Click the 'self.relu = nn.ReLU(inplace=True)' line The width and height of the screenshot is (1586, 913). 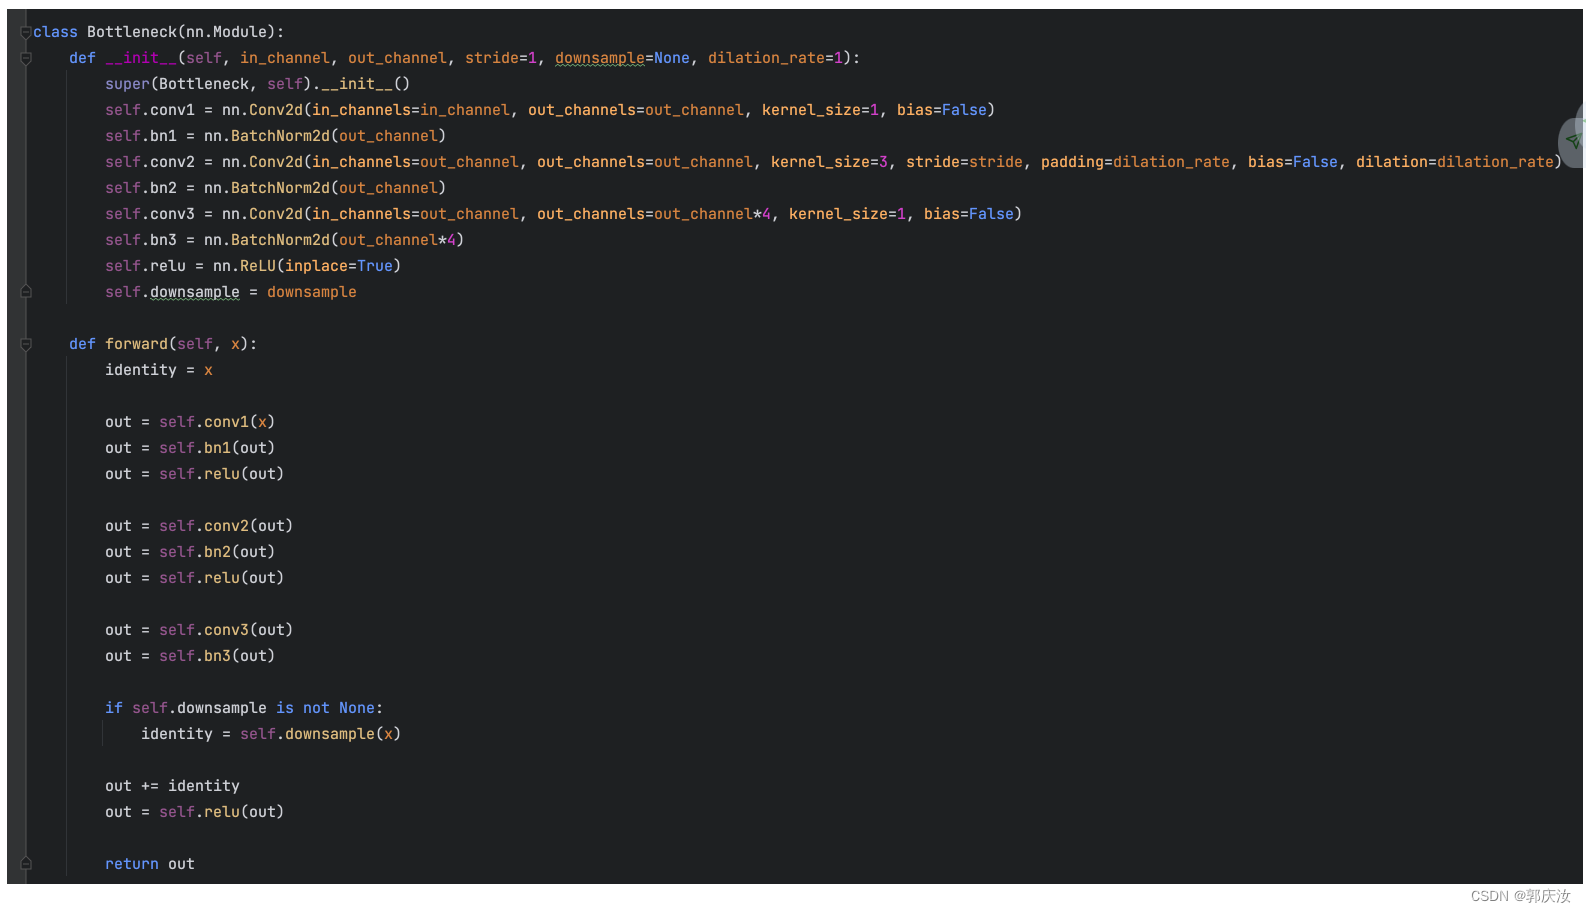tap(253, 266)
